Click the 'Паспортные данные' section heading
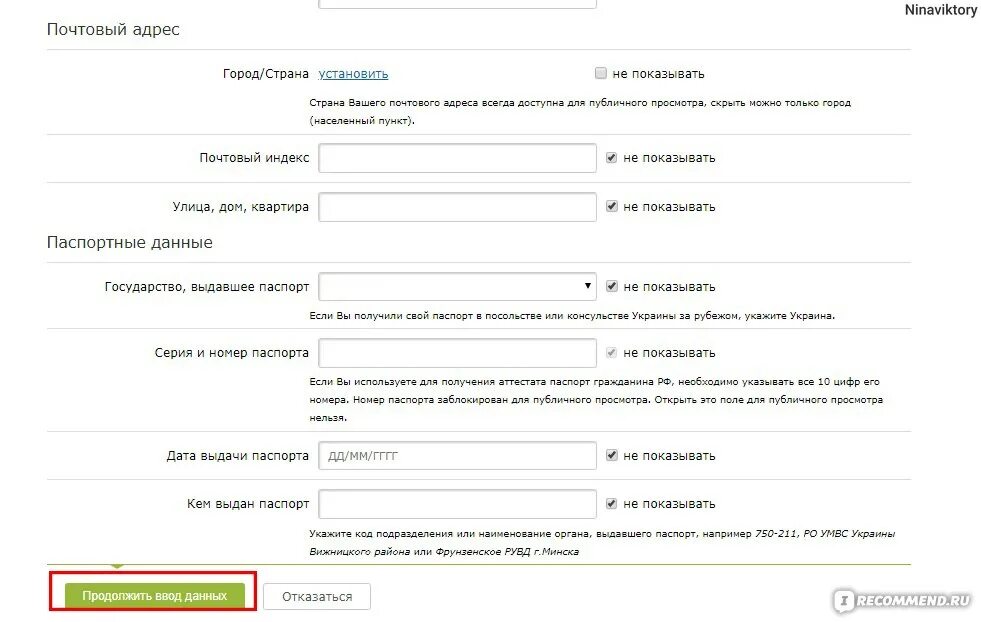Viewport: 981px width, 622px height. pos(130,243)
